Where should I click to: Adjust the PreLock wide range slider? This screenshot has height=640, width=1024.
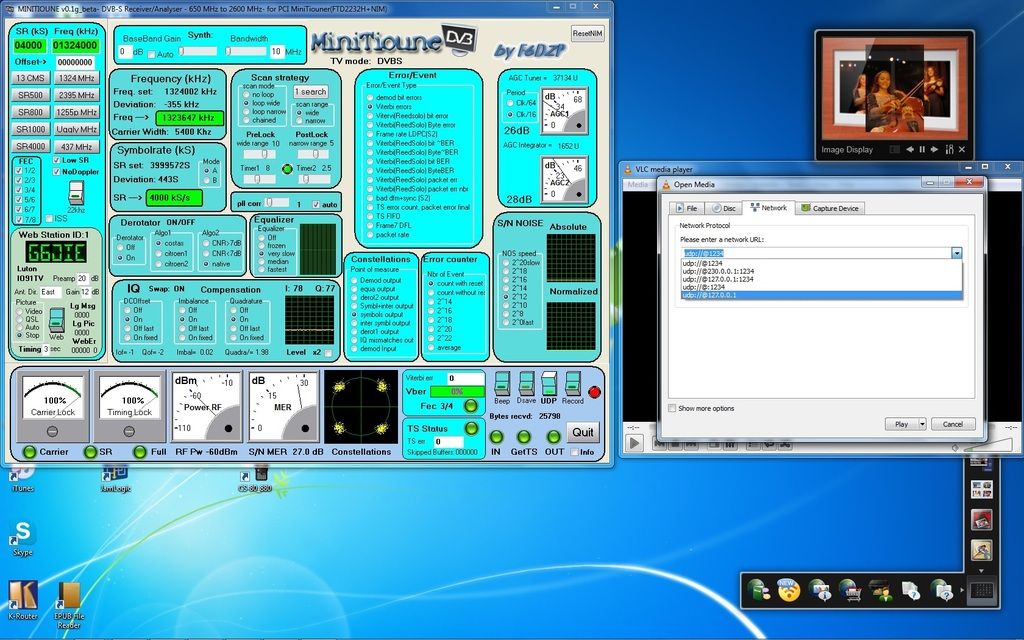[259, 154]
